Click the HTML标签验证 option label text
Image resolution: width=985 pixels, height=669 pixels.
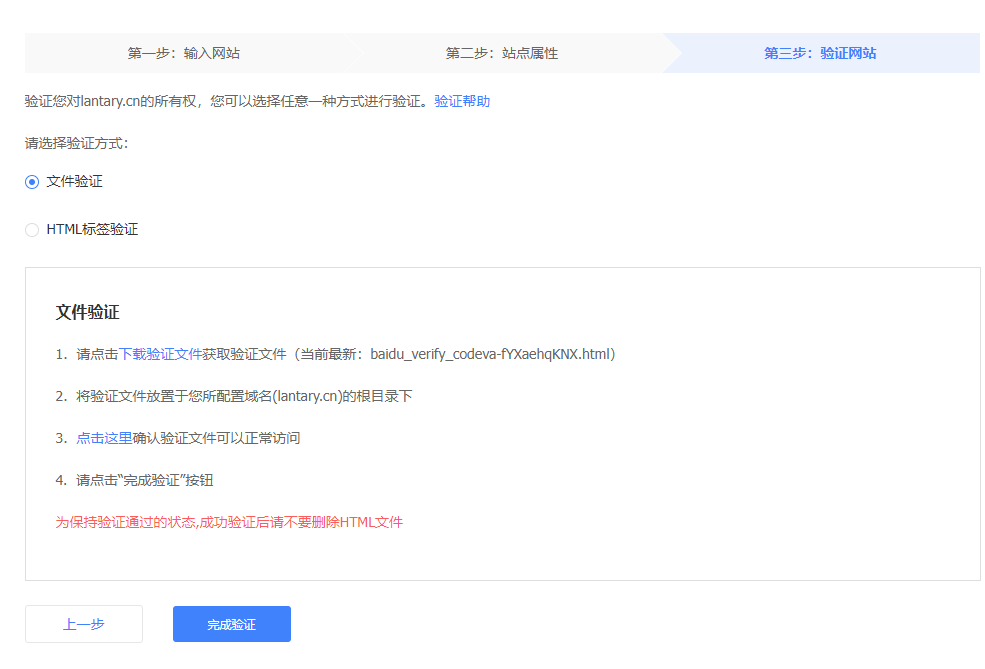[92, 230]
